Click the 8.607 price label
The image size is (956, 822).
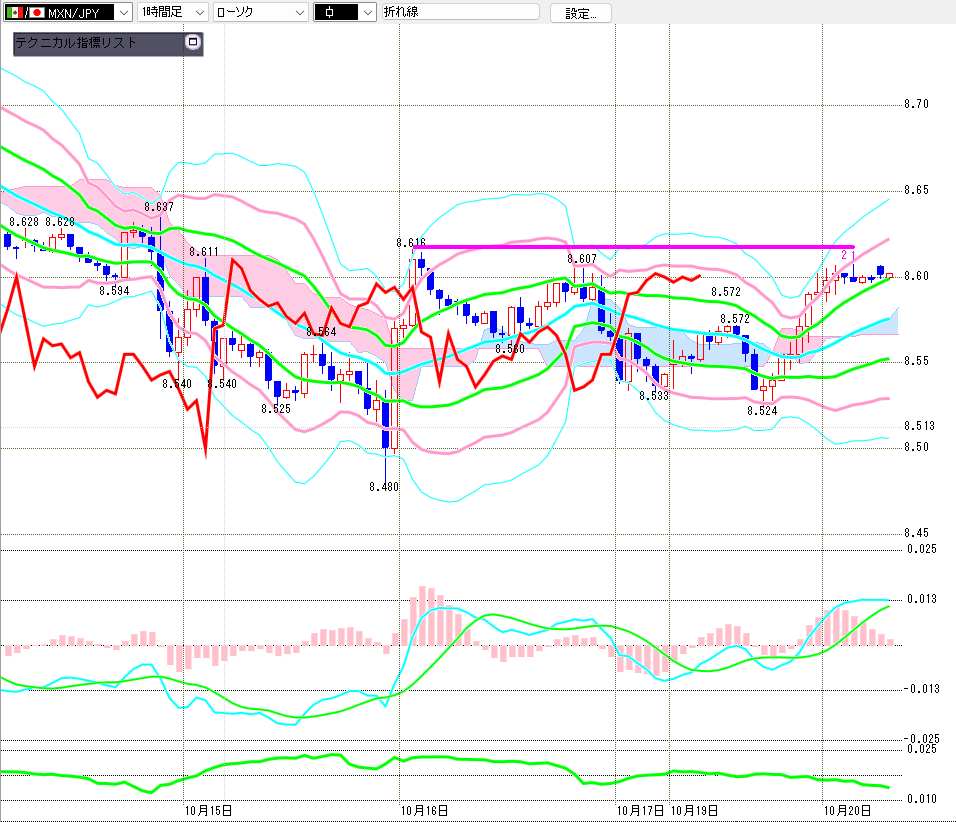pos(582,259)
